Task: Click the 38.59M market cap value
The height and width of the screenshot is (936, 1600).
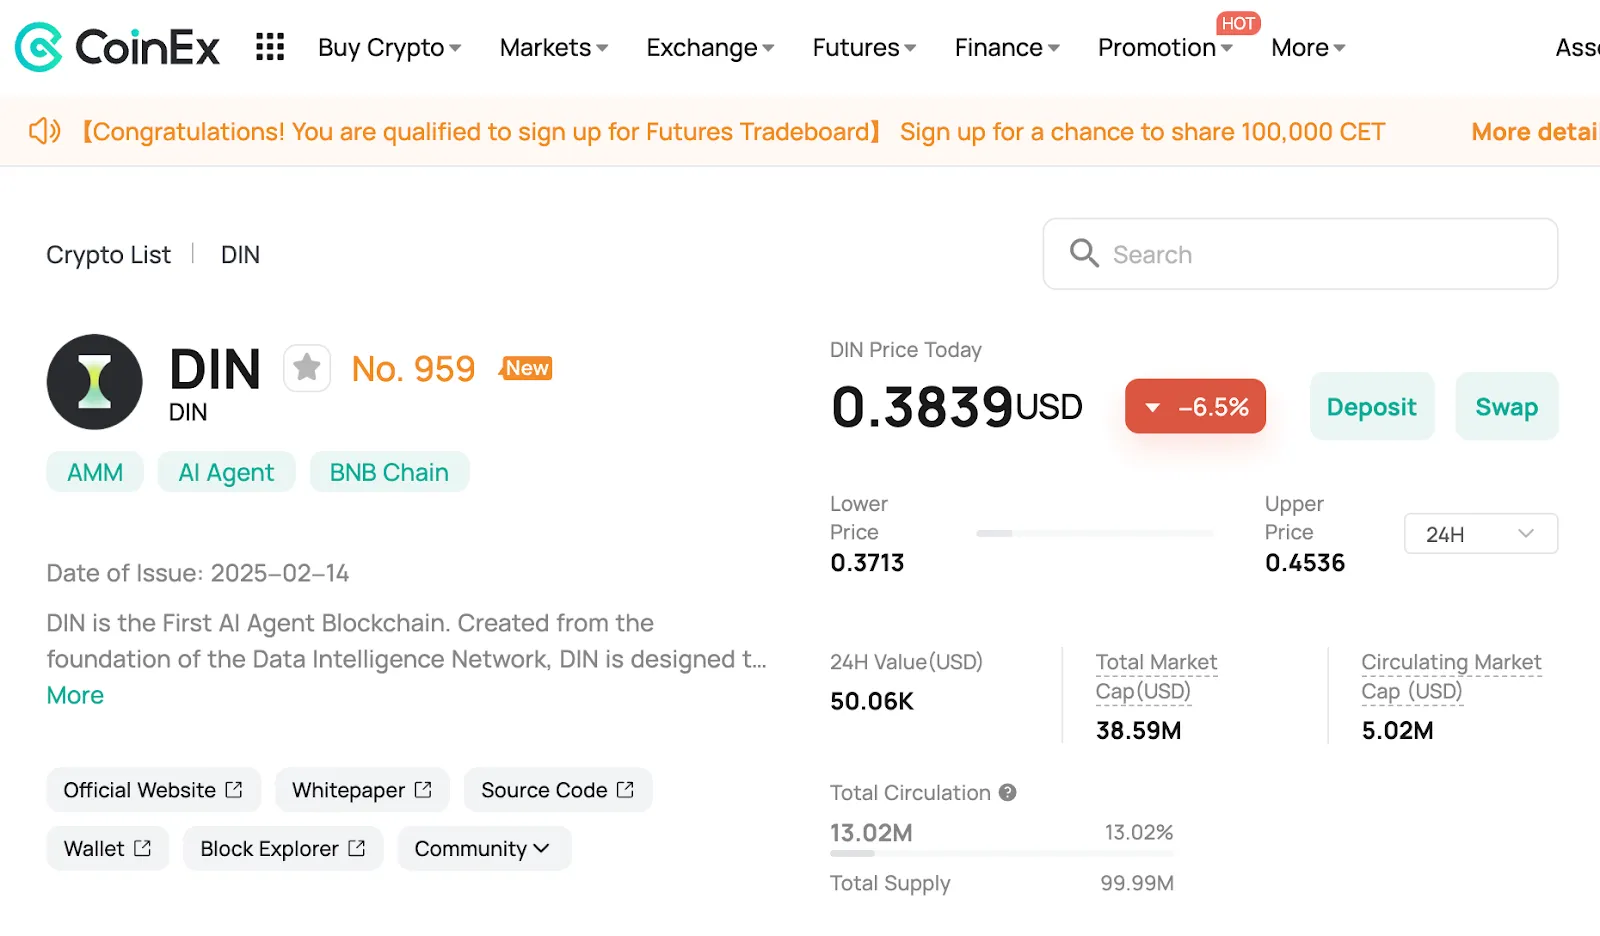Action: point(1138,730)
